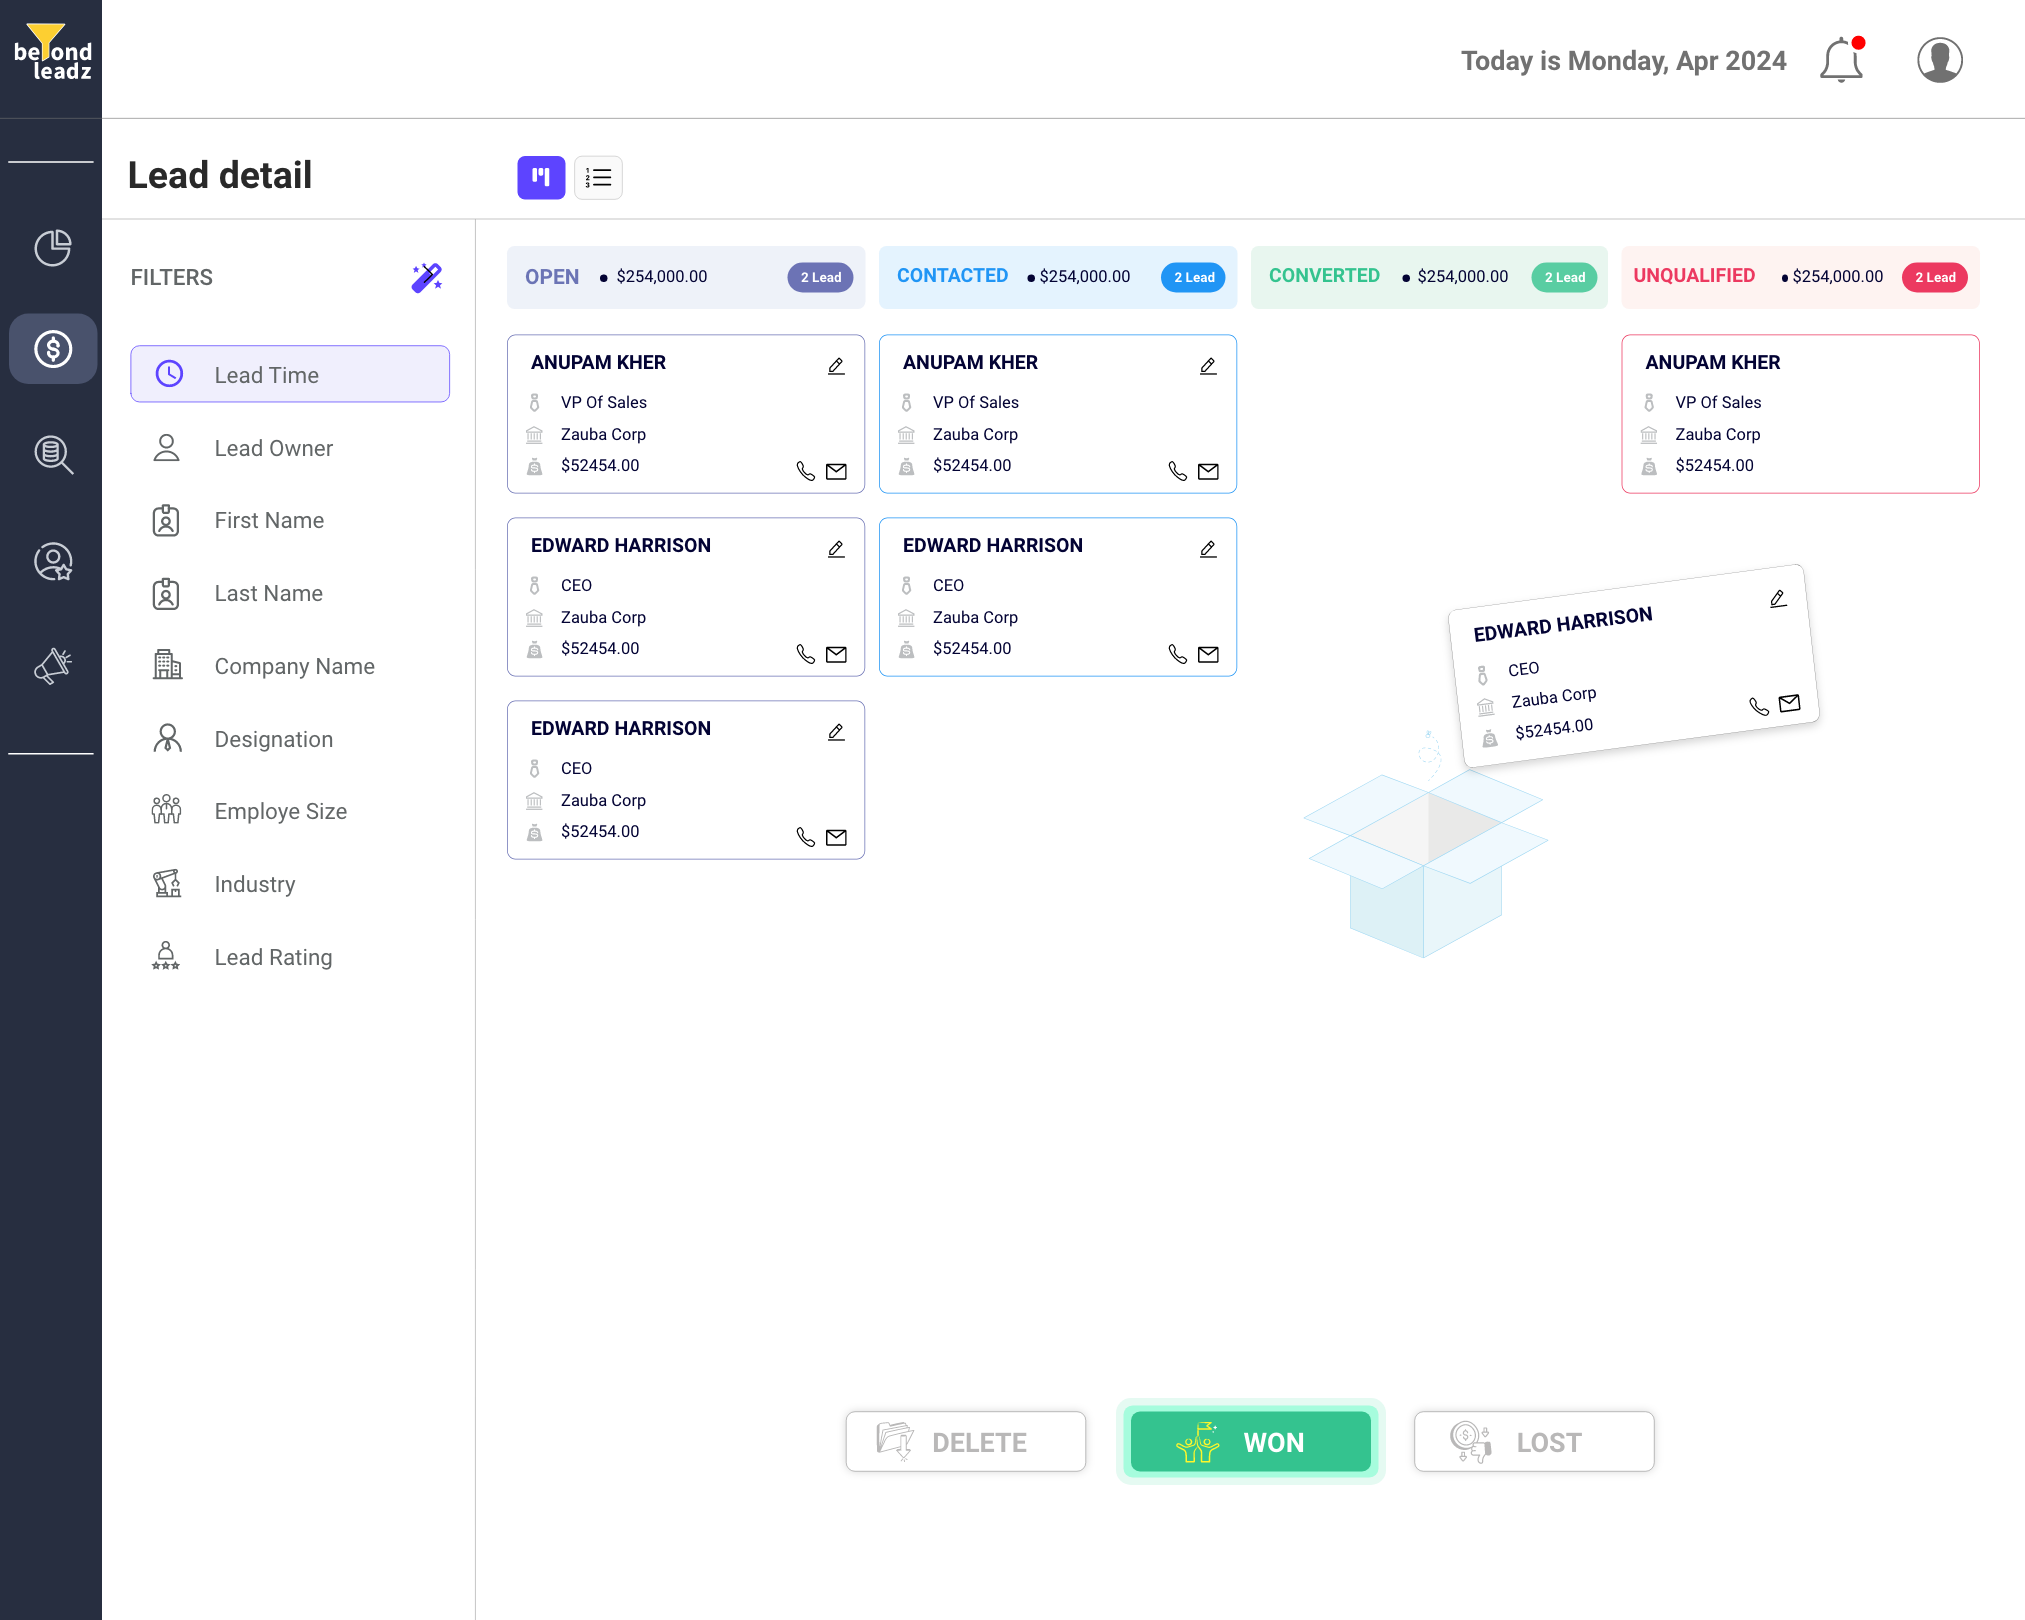Screen dimensions: 2025x1620
Task: Click the Unqualified 2 Lead badge
Action: tap(1934, 277)
